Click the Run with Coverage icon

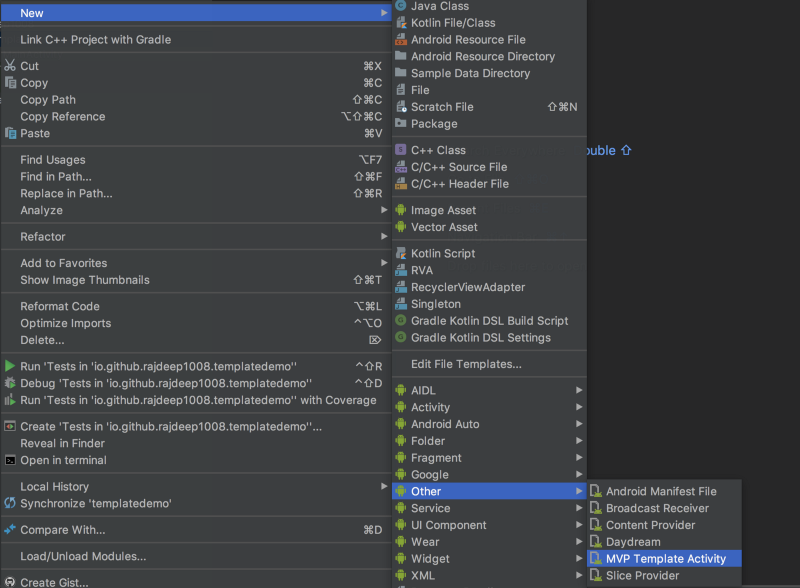tap(10, 400)
